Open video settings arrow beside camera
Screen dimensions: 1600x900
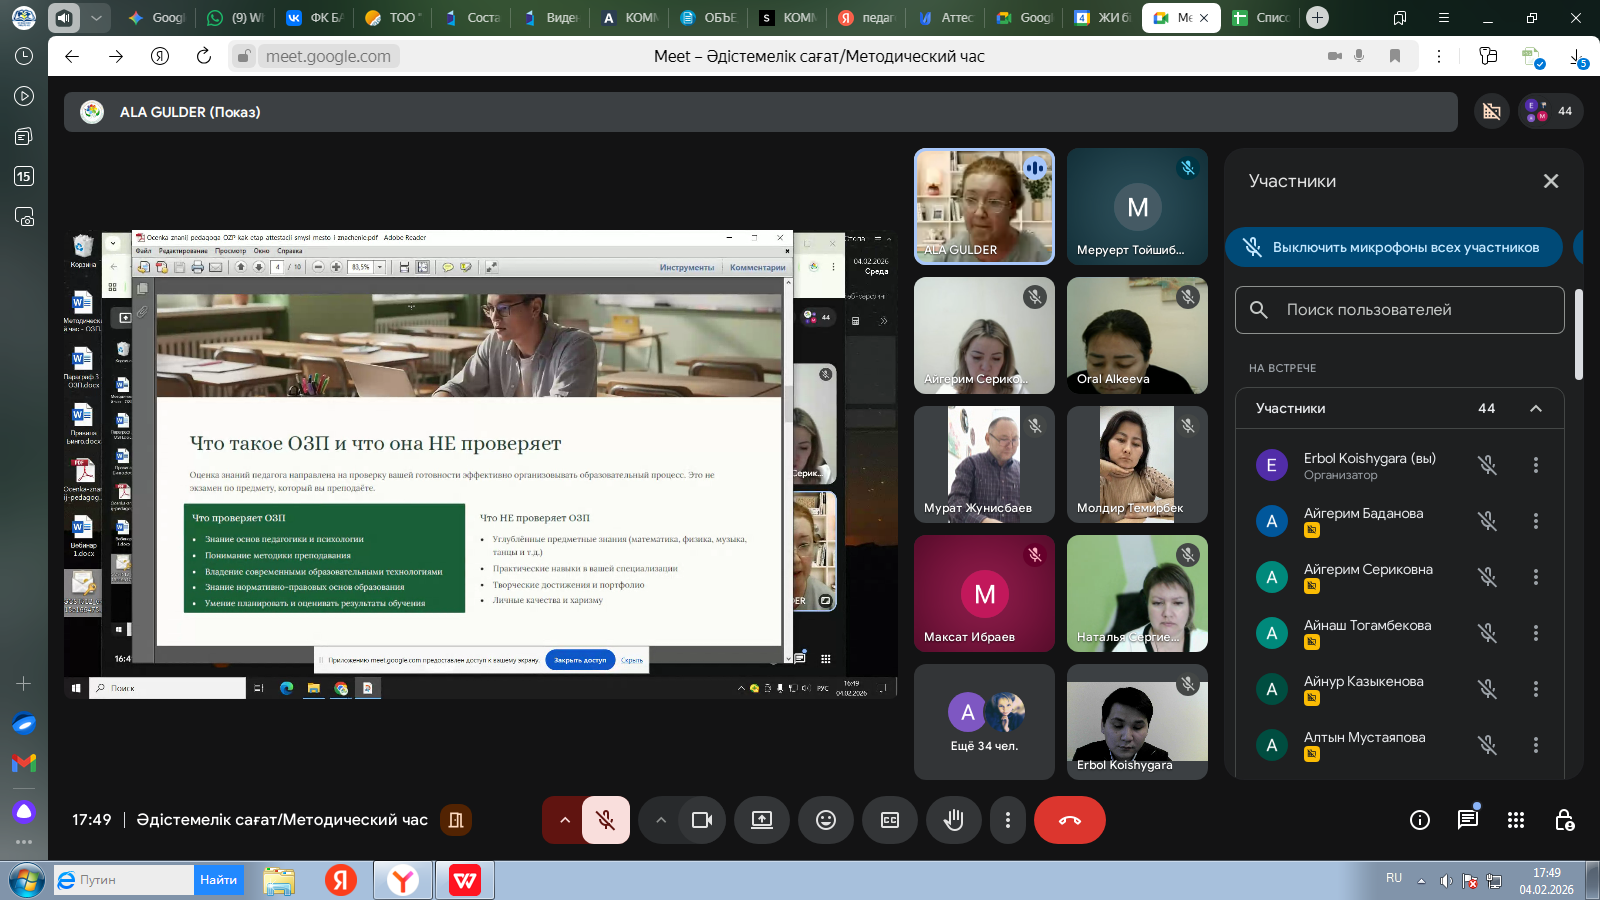point(661,820)
